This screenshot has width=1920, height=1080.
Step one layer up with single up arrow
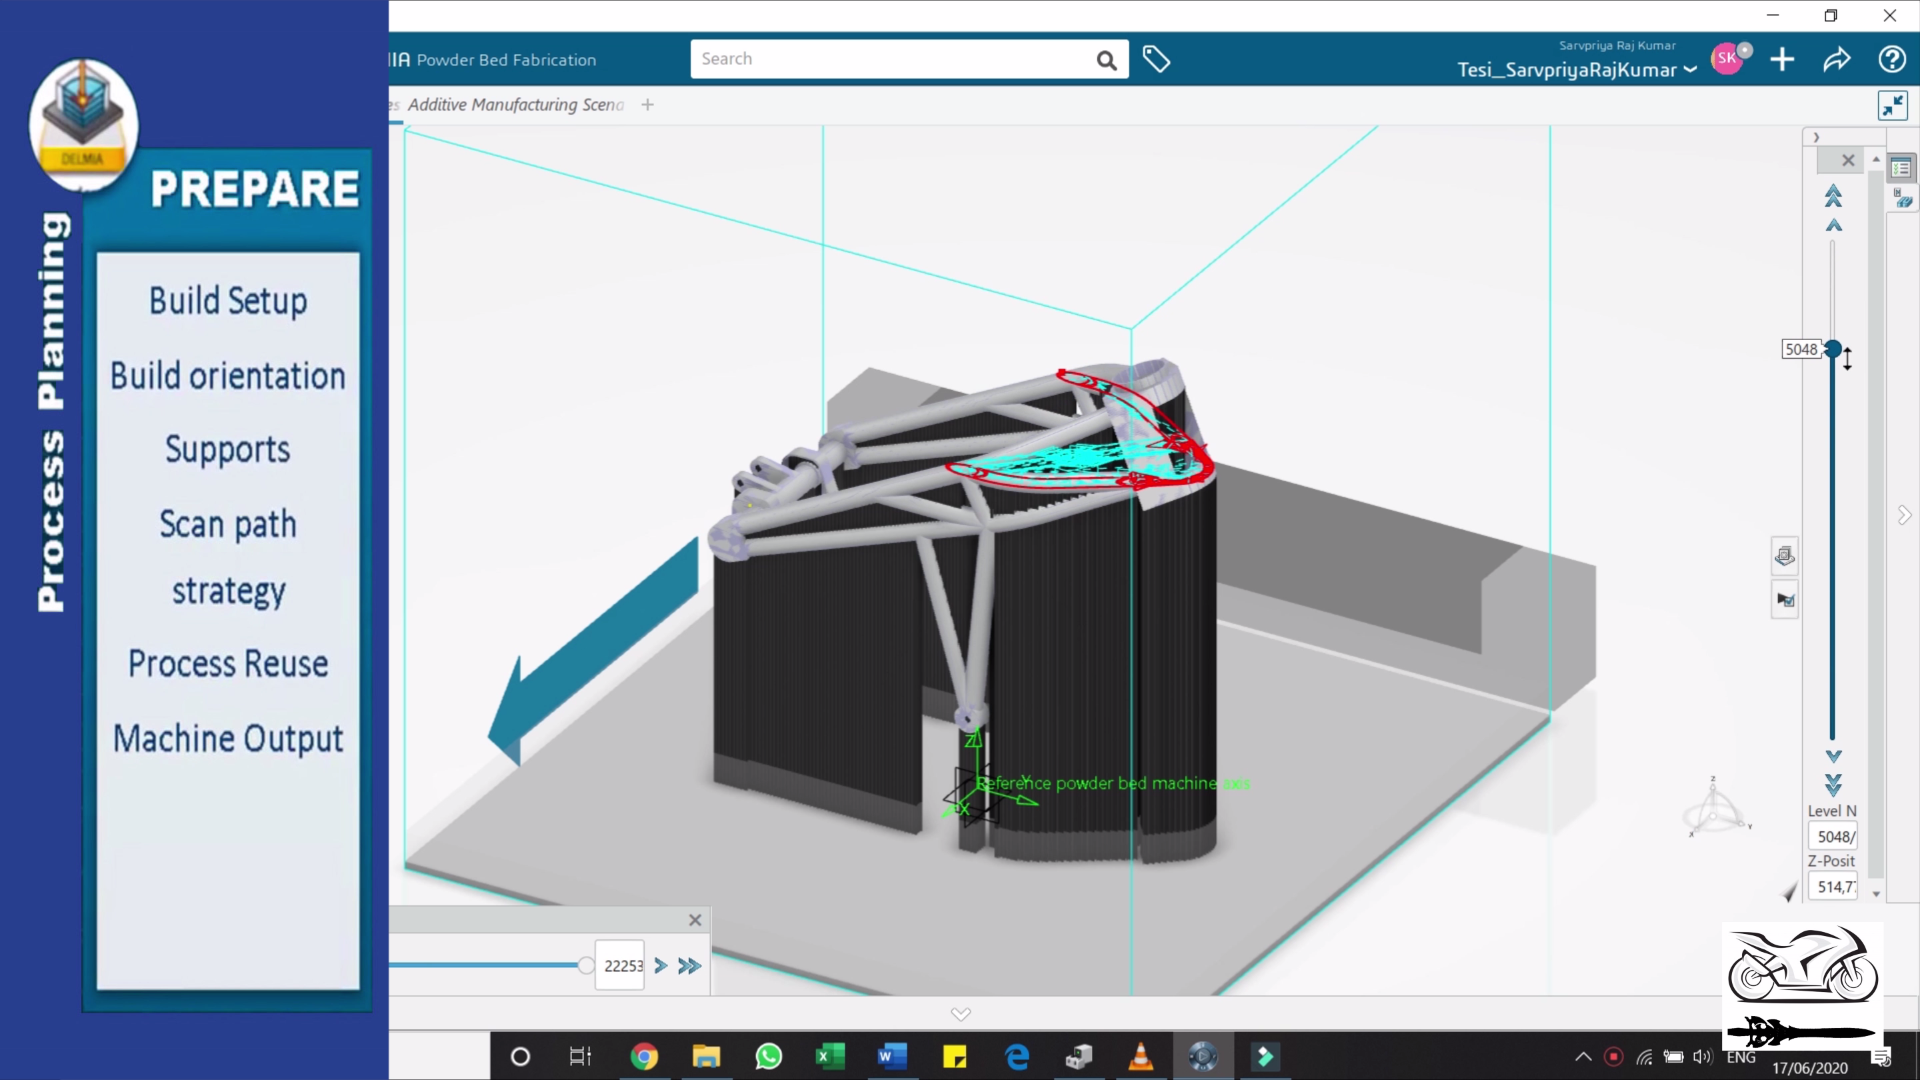tap(1833, 225)
